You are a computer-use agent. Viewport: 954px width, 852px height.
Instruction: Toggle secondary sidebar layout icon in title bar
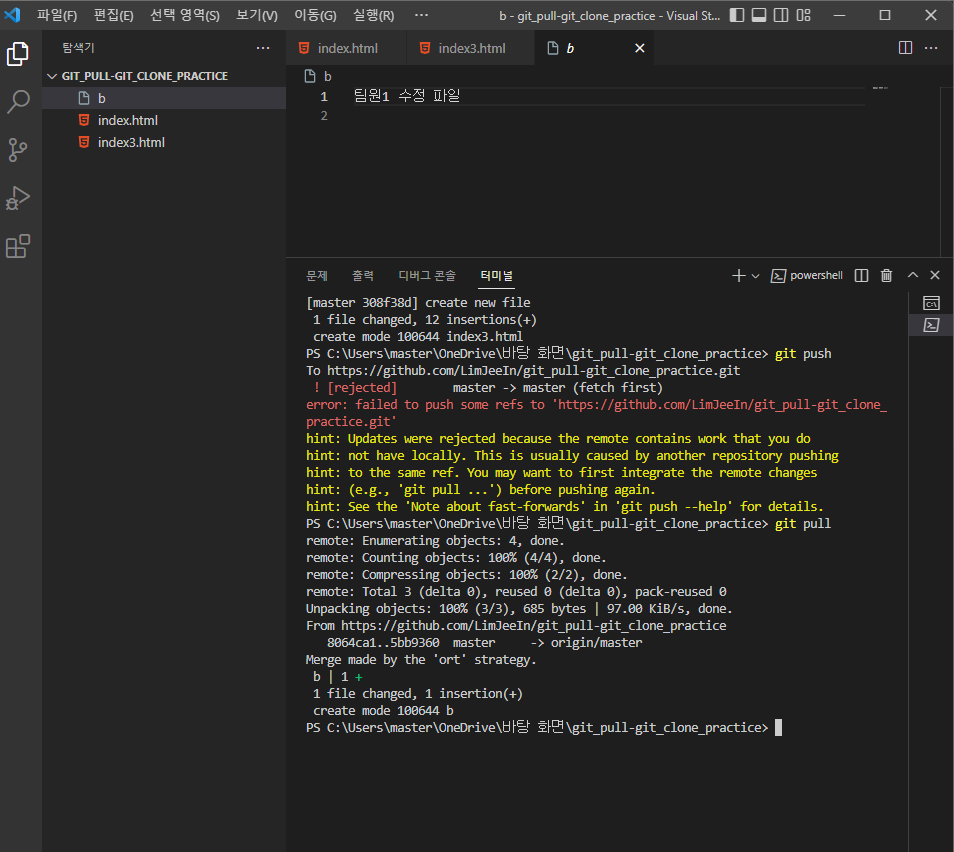tap(781, 15)
